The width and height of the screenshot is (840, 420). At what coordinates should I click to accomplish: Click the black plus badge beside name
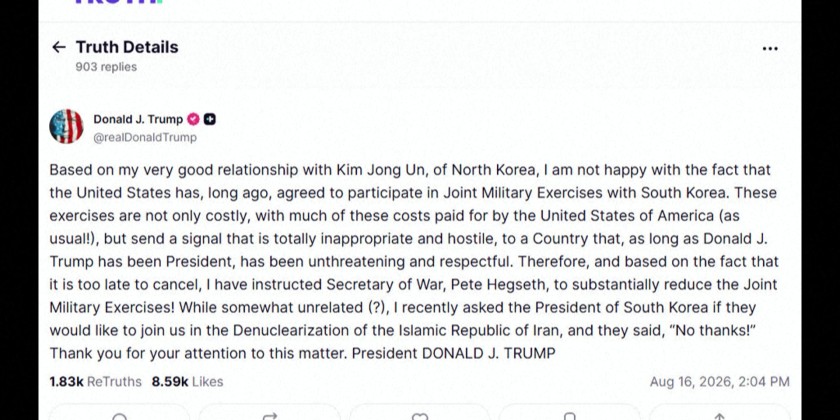[x=210, y=119]
